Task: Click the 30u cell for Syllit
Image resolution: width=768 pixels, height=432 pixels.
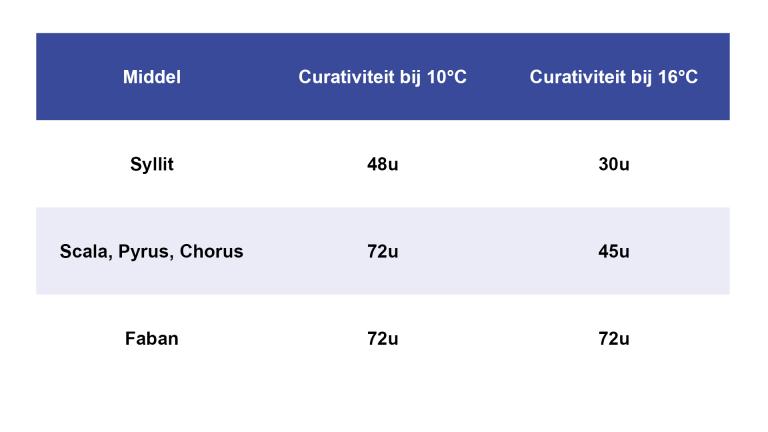Action: coord(613,164)
